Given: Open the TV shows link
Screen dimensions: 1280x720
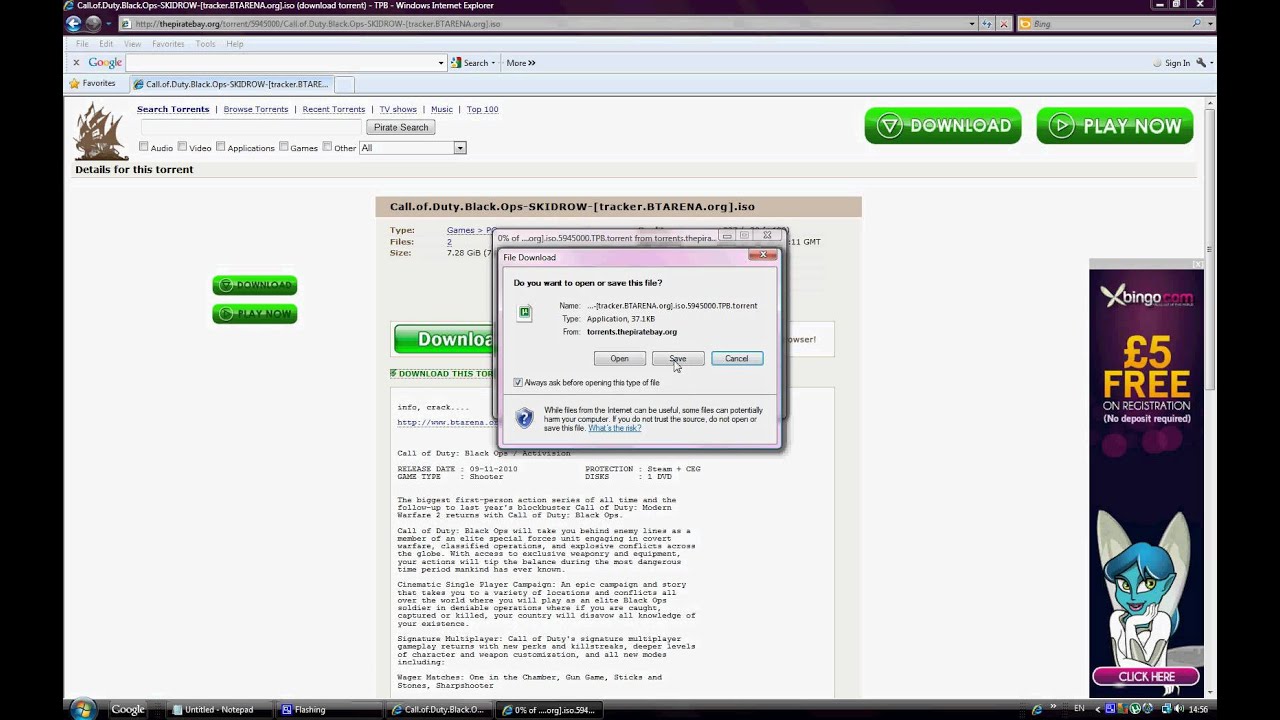Looking at the screenshot, I should click(x=398, y=109).
